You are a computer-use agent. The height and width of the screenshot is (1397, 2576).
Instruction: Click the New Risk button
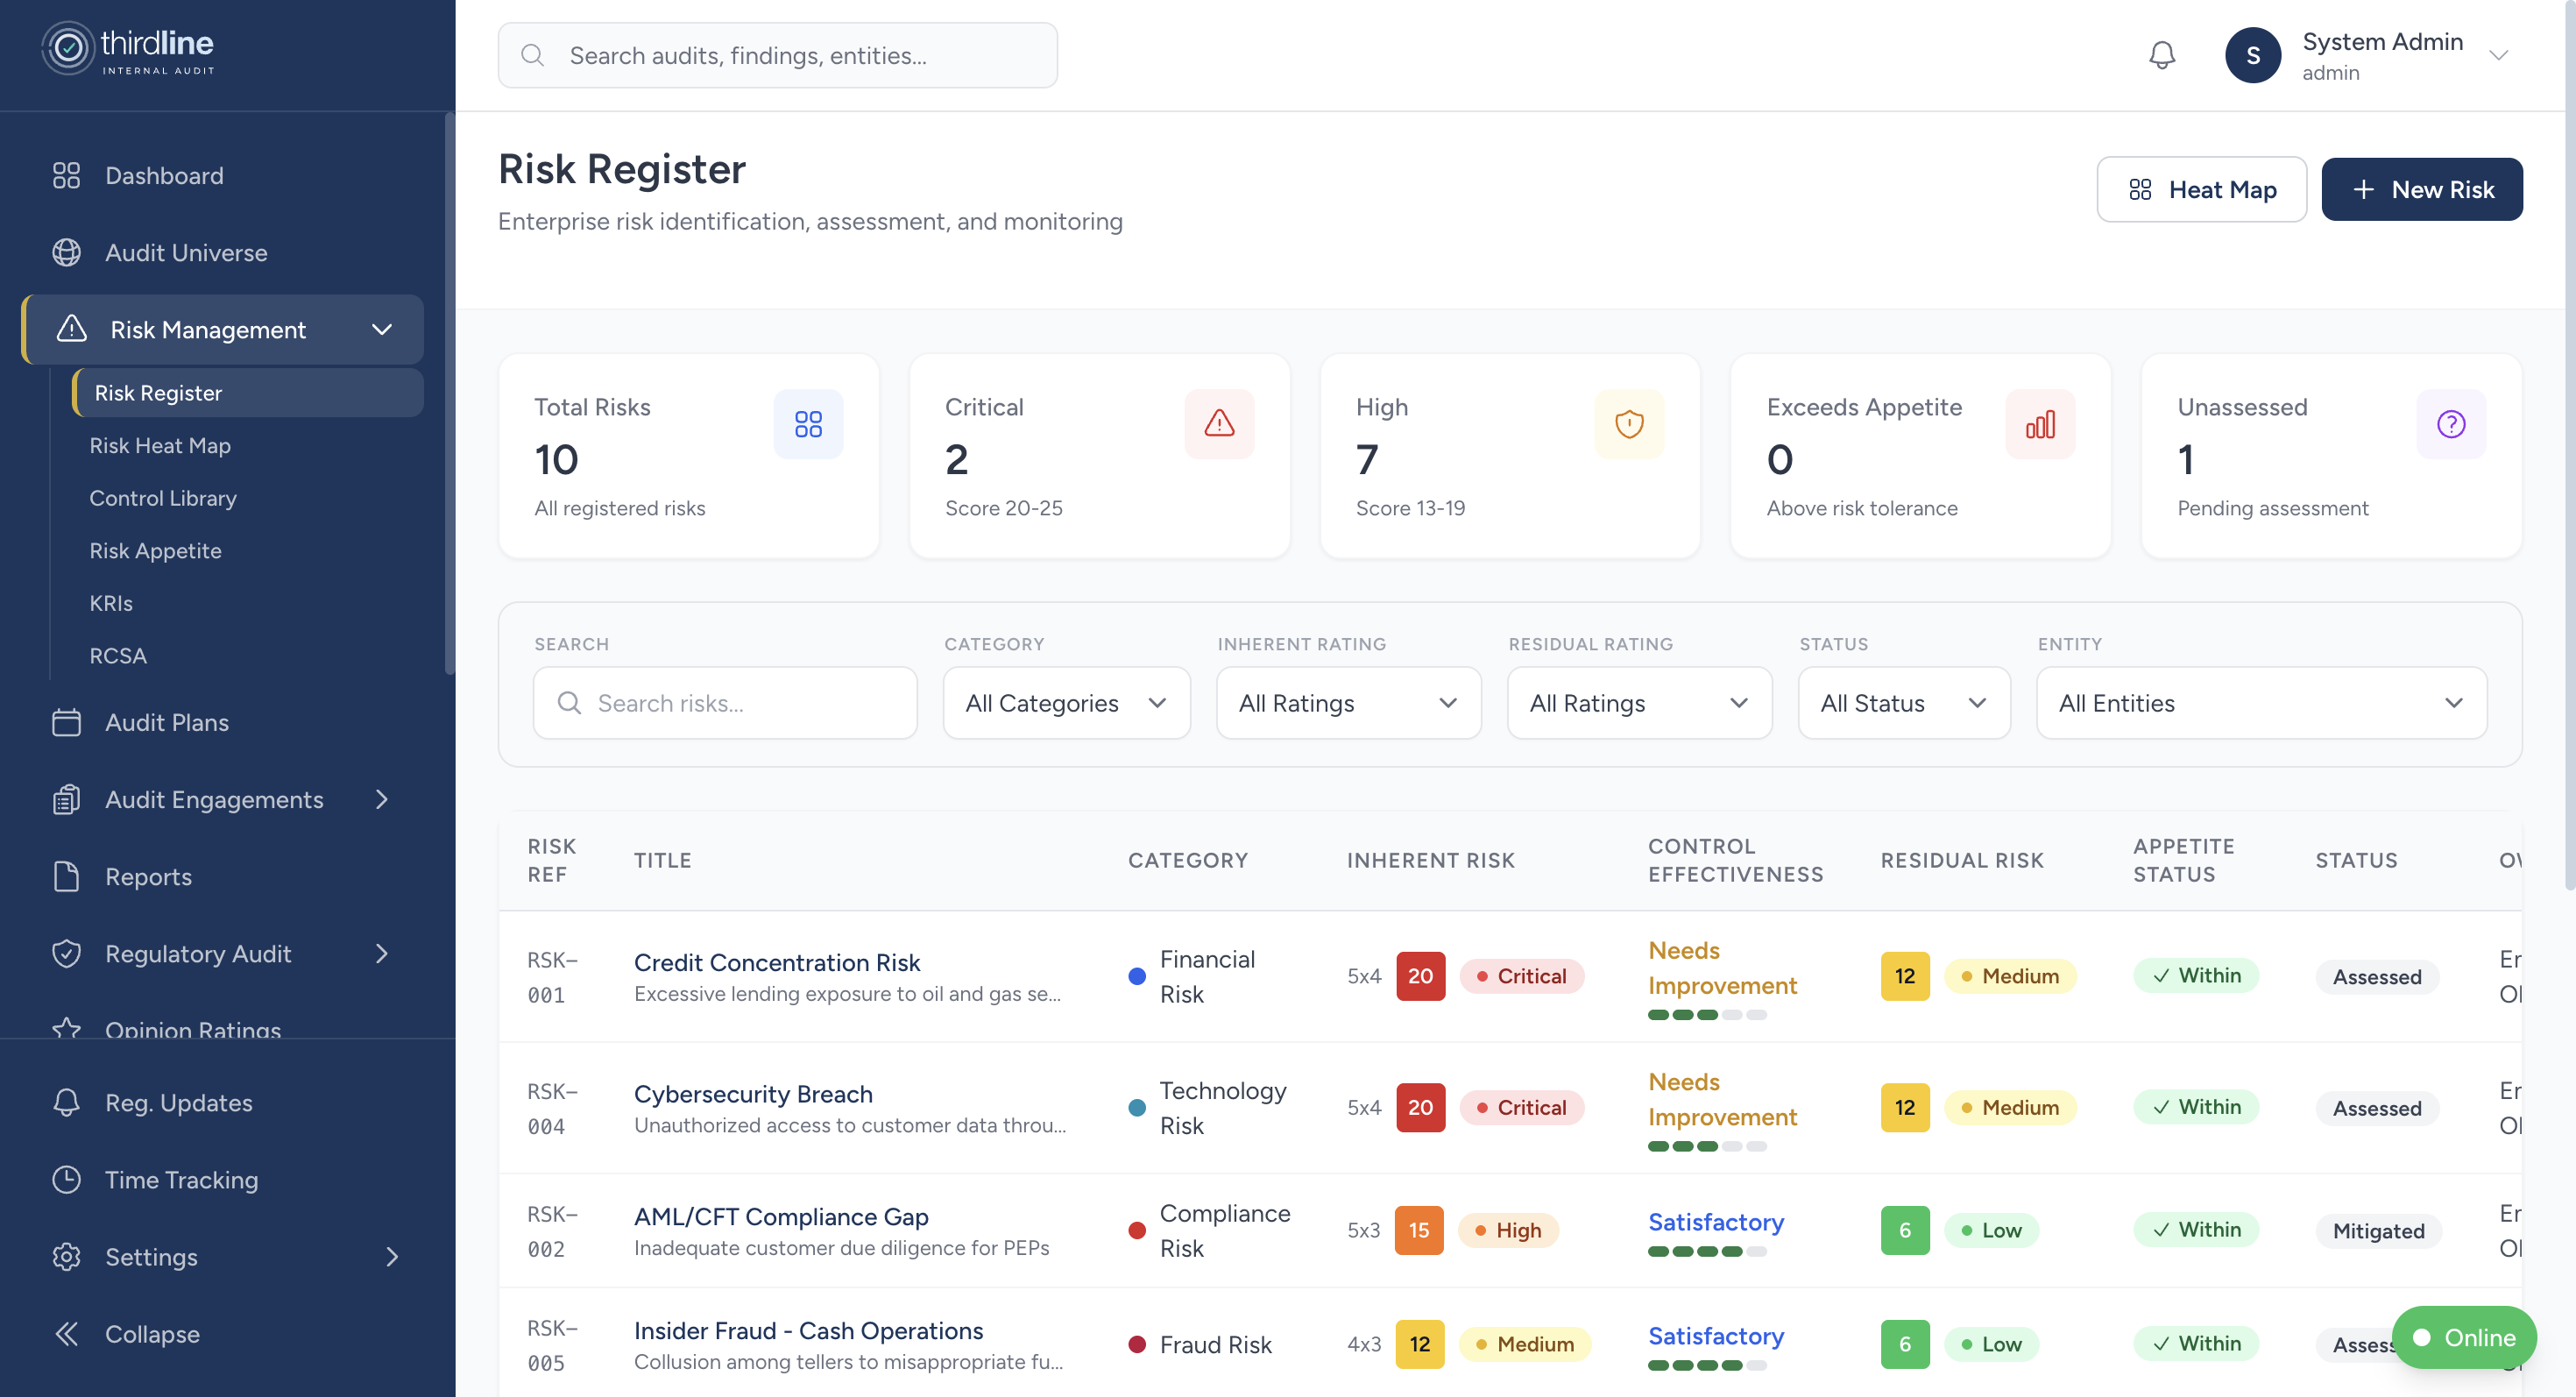[x=2423, y=189]
